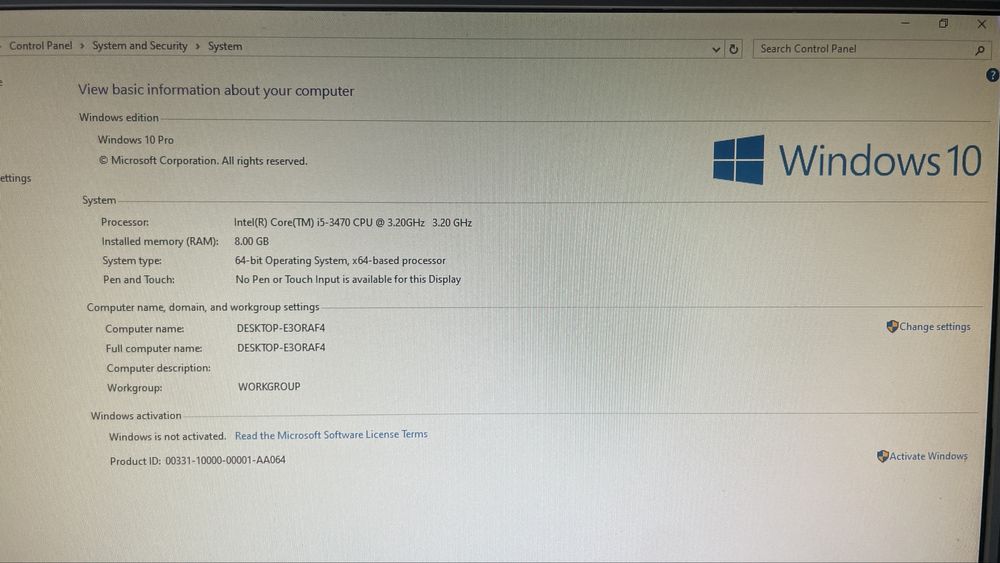Click the search magnifier icon

(980, 50)
